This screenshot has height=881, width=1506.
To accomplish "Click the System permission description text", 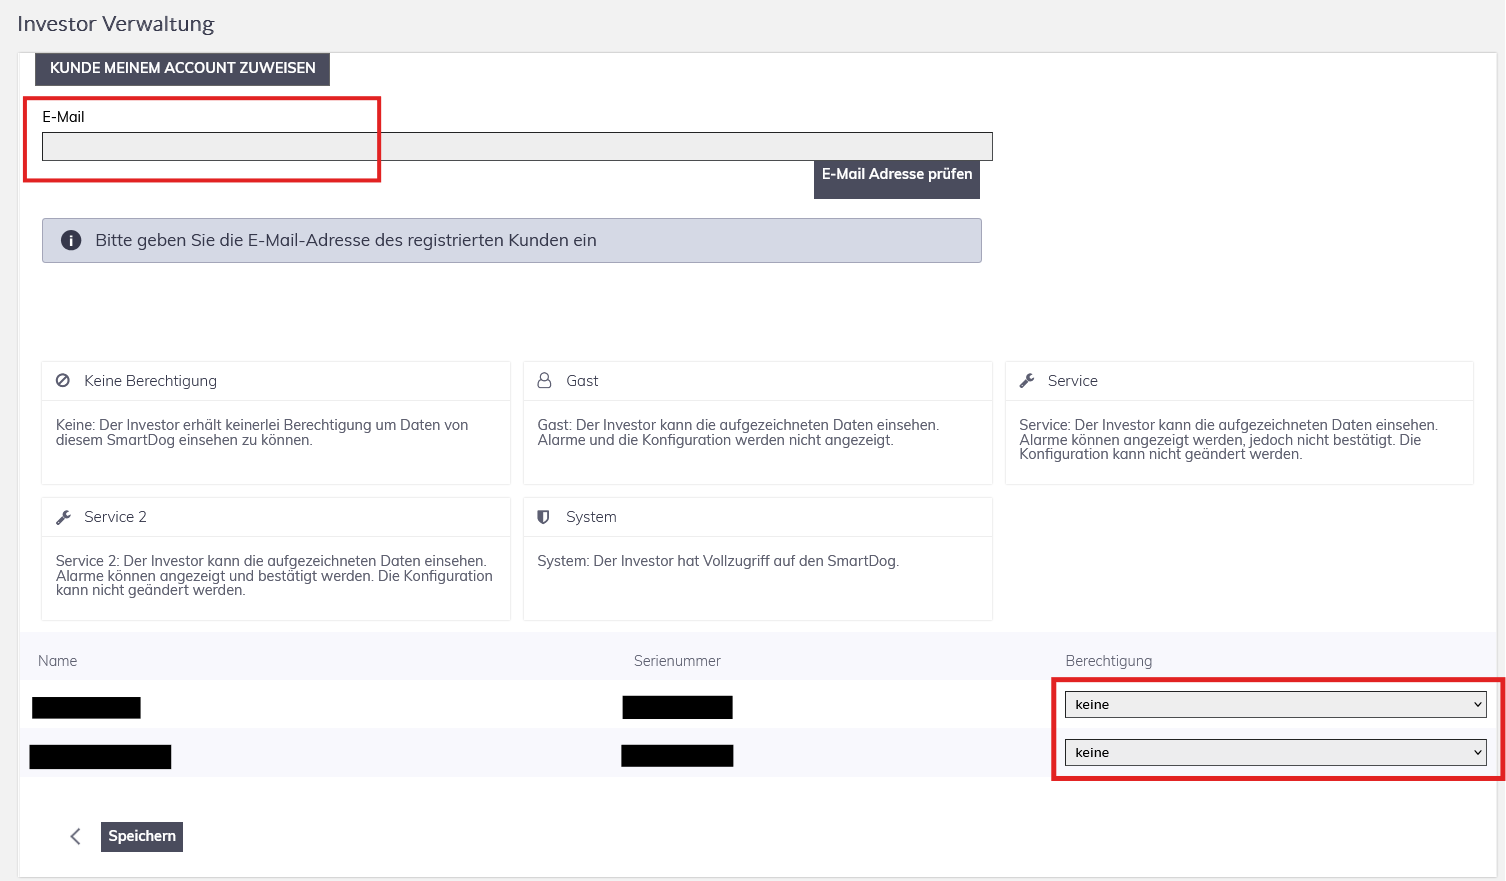I will tap(718, 561).
